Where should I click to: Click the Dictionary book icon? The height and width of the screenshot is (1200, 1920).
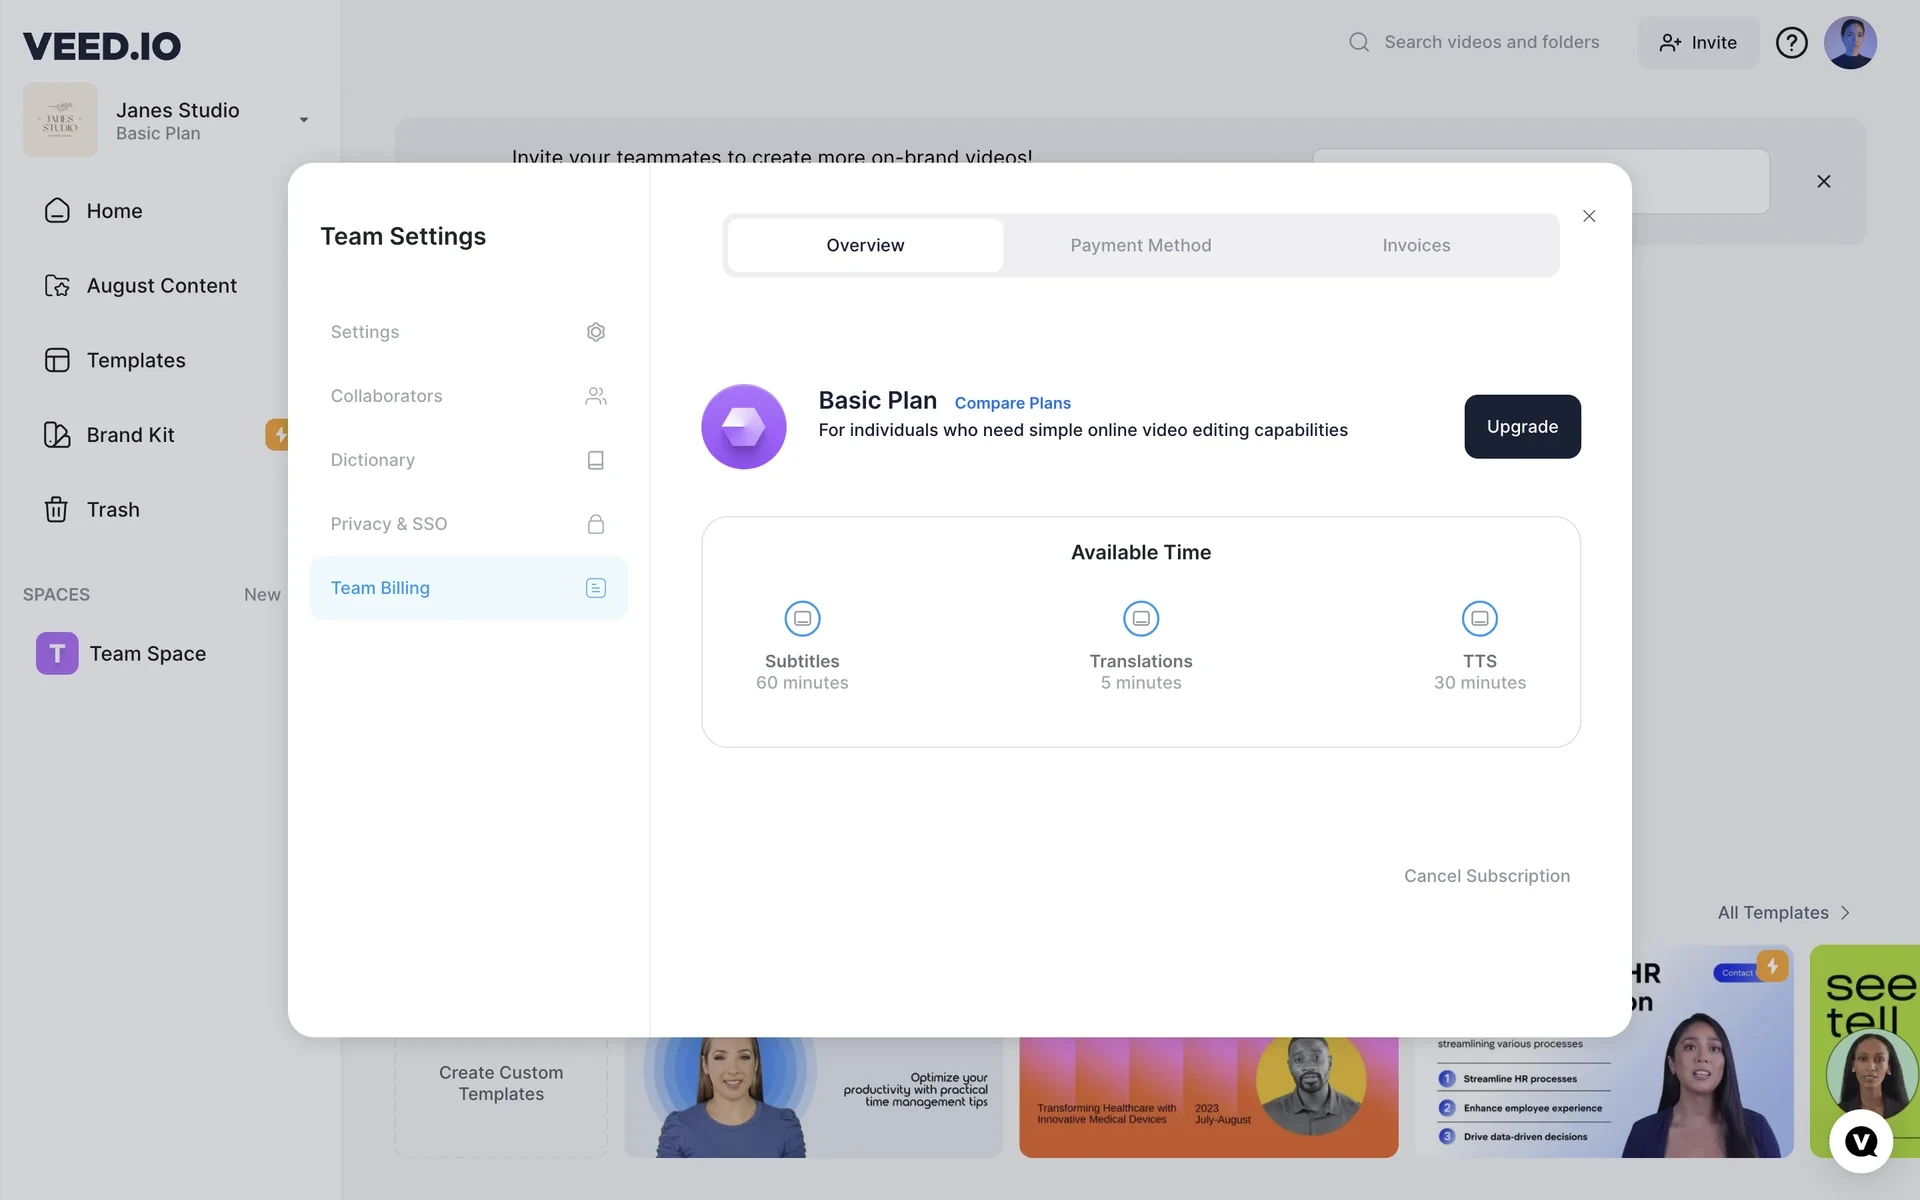coord(596,460)
